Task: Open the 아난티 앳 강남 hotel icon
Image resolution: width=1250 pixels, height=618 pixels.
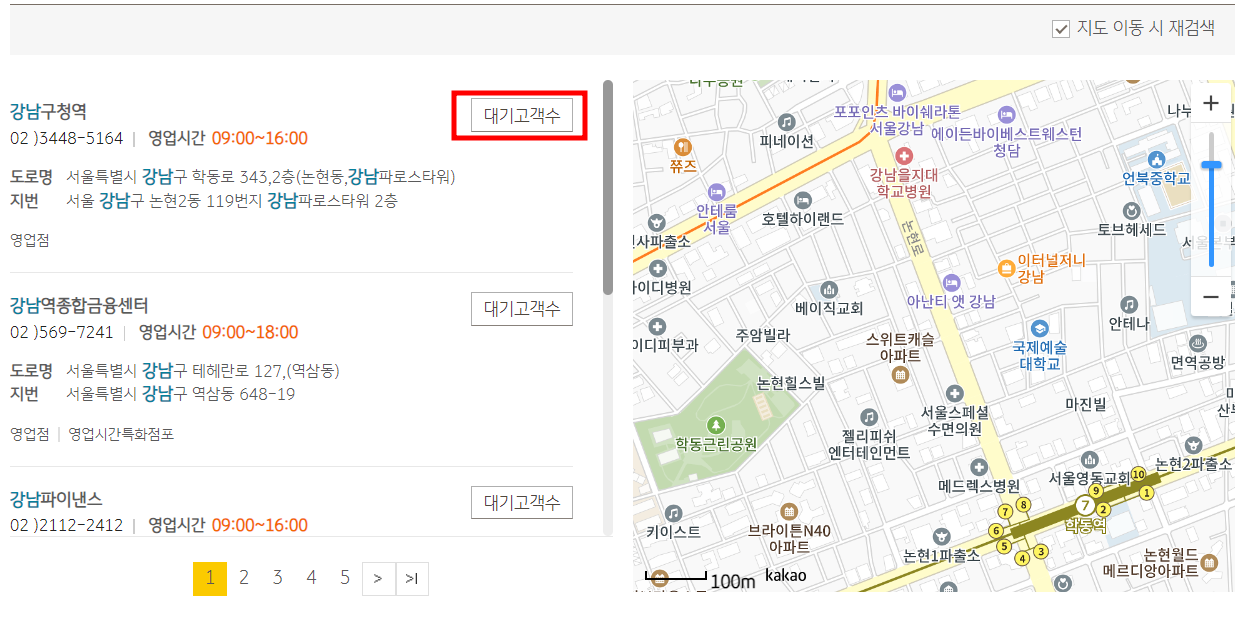Action: pos(951,282)
